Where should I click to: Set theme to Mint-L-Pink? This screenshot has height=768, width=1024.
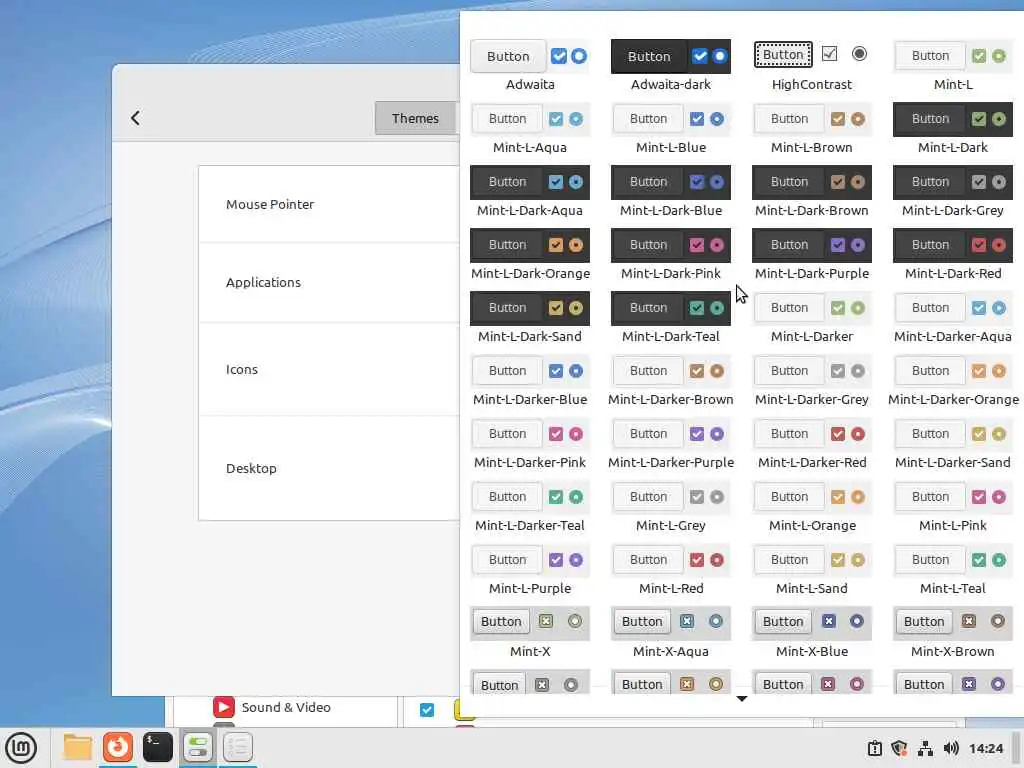953,507
